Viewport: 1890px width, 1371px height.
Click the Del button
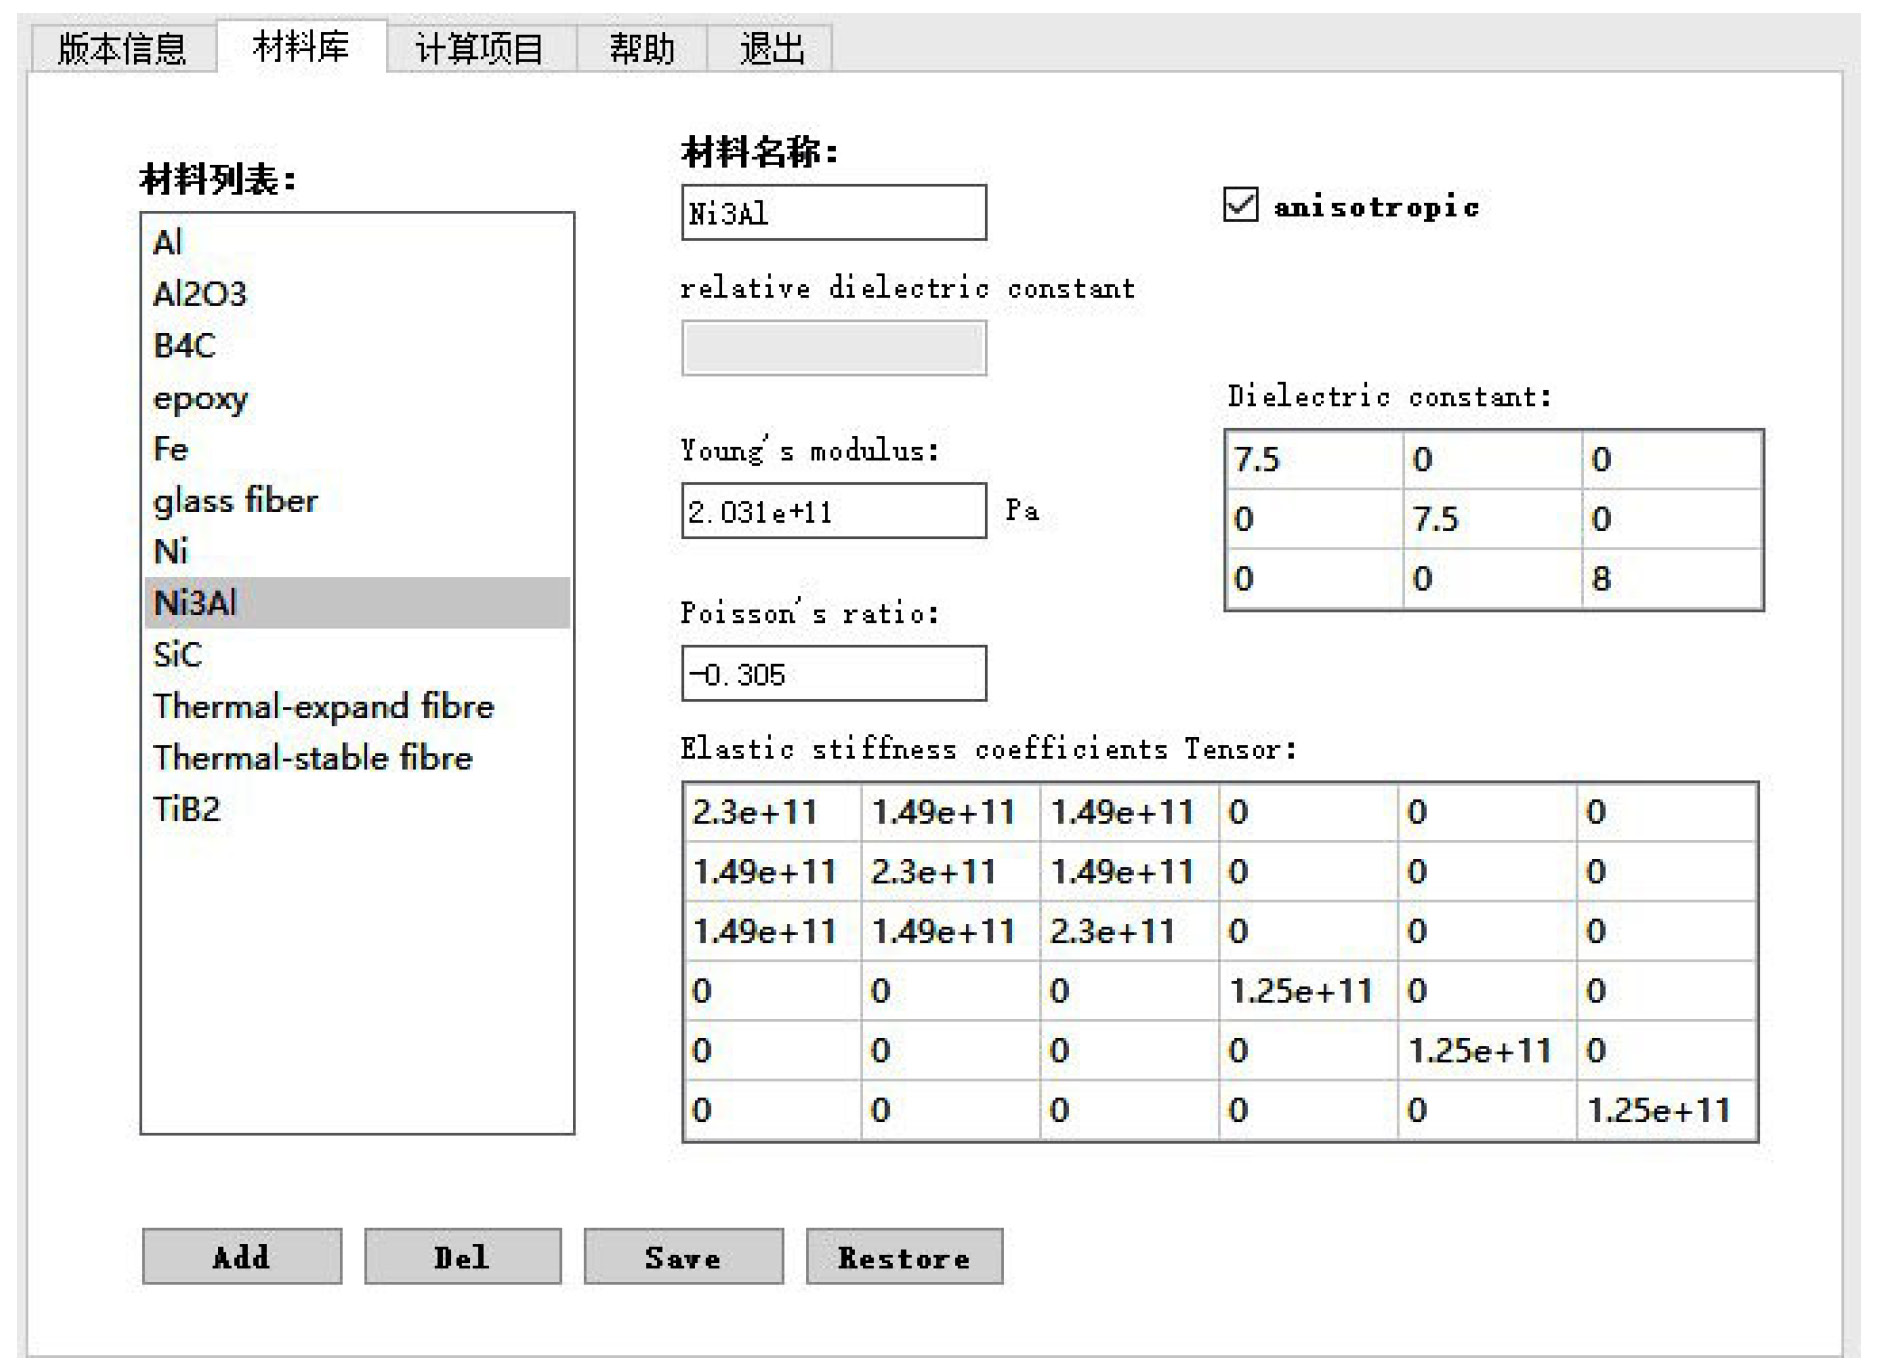462,1256
